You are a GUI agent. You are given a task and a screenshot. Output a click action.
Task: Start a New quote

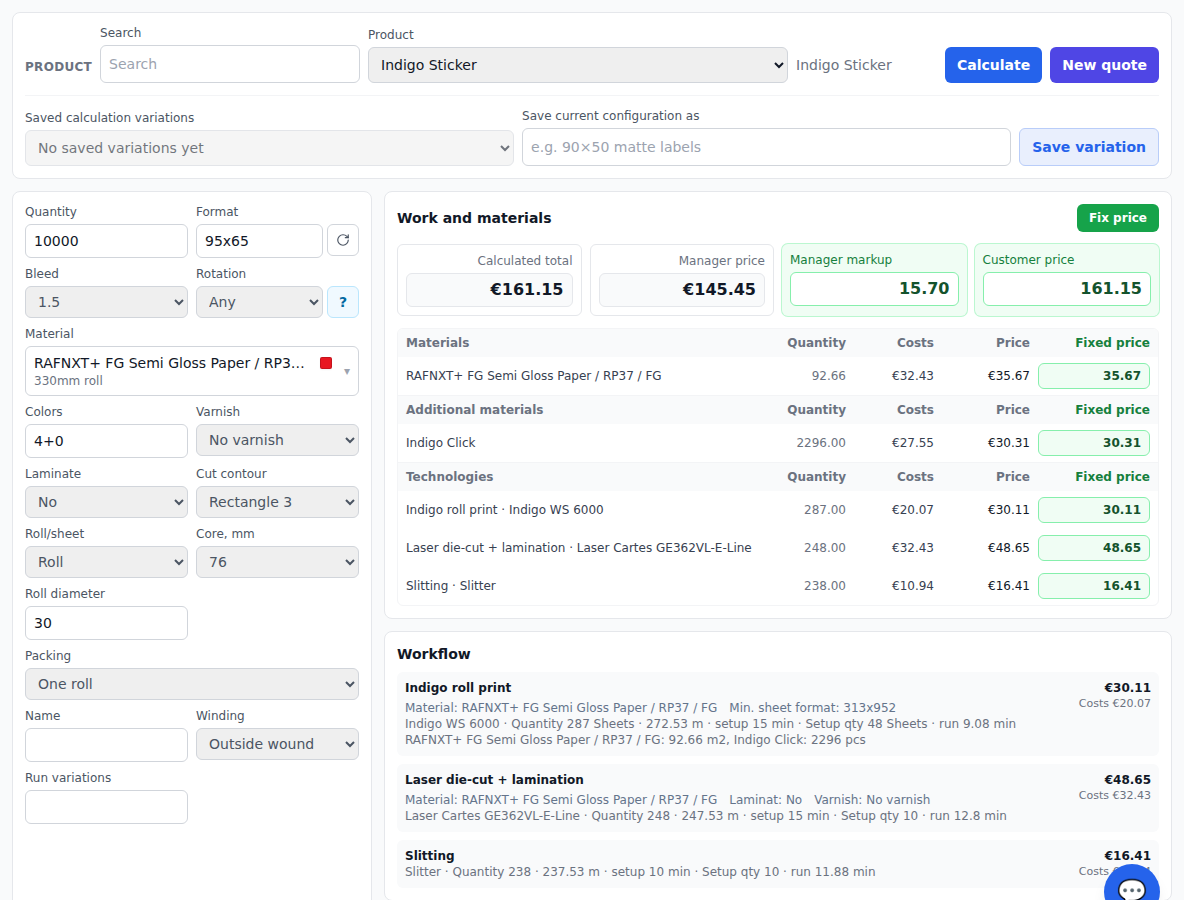click(x=1104, y=65)
